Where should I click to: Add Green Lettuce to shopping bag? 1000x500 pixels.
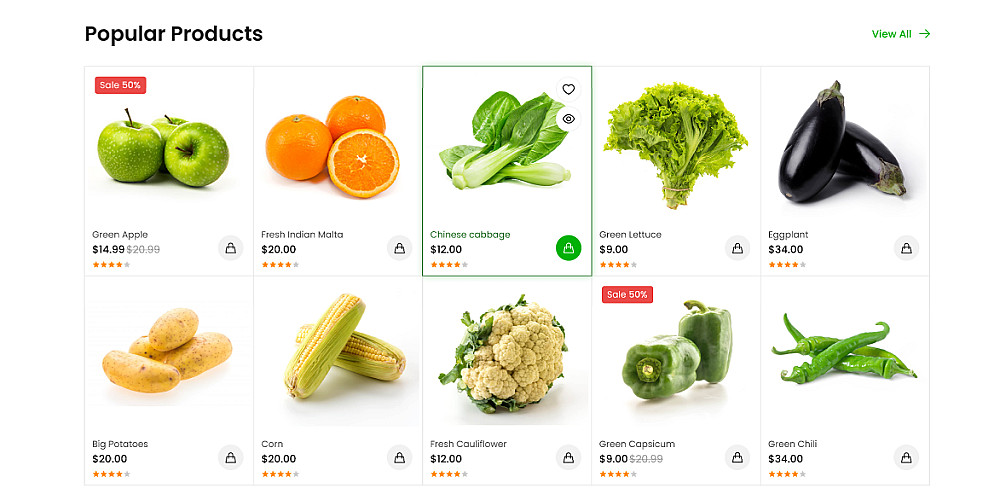pos(737,248)
